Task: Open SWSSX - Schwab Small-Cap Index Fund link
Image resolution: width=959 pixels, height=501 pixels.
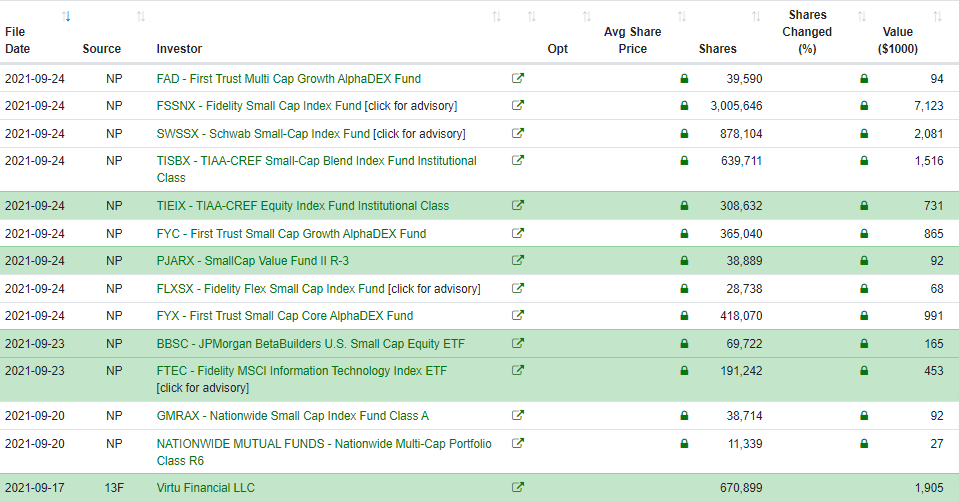Action: tap(263, 133)
